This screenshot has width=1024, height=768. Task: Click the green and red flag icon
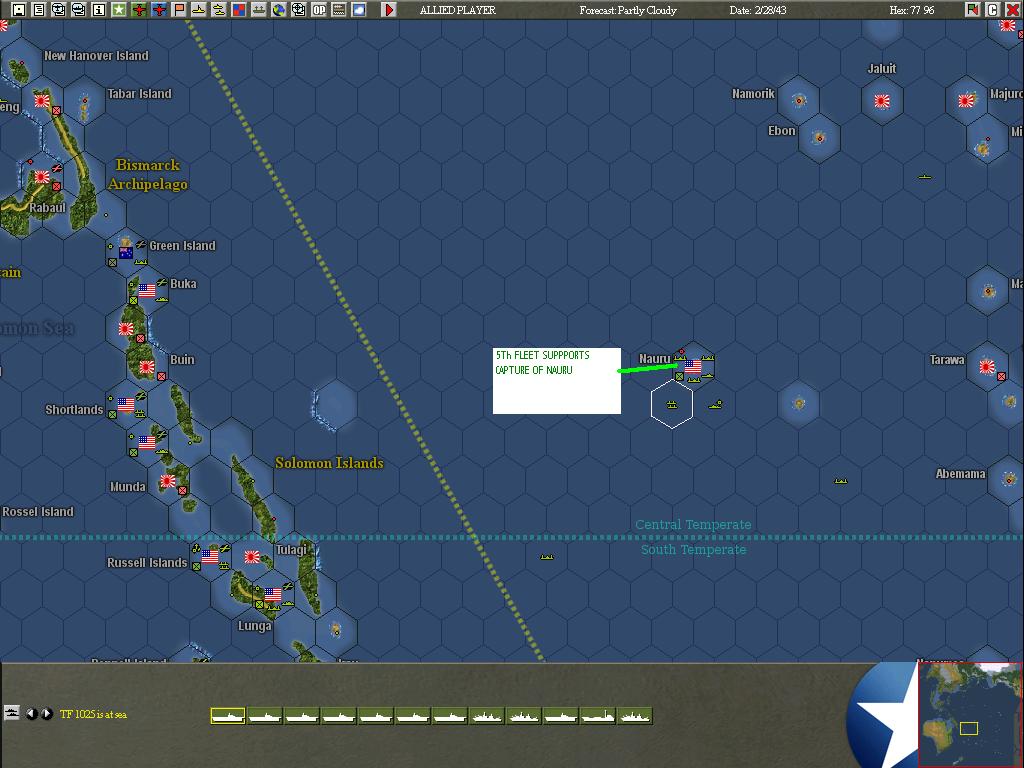(x=972, y=10)
